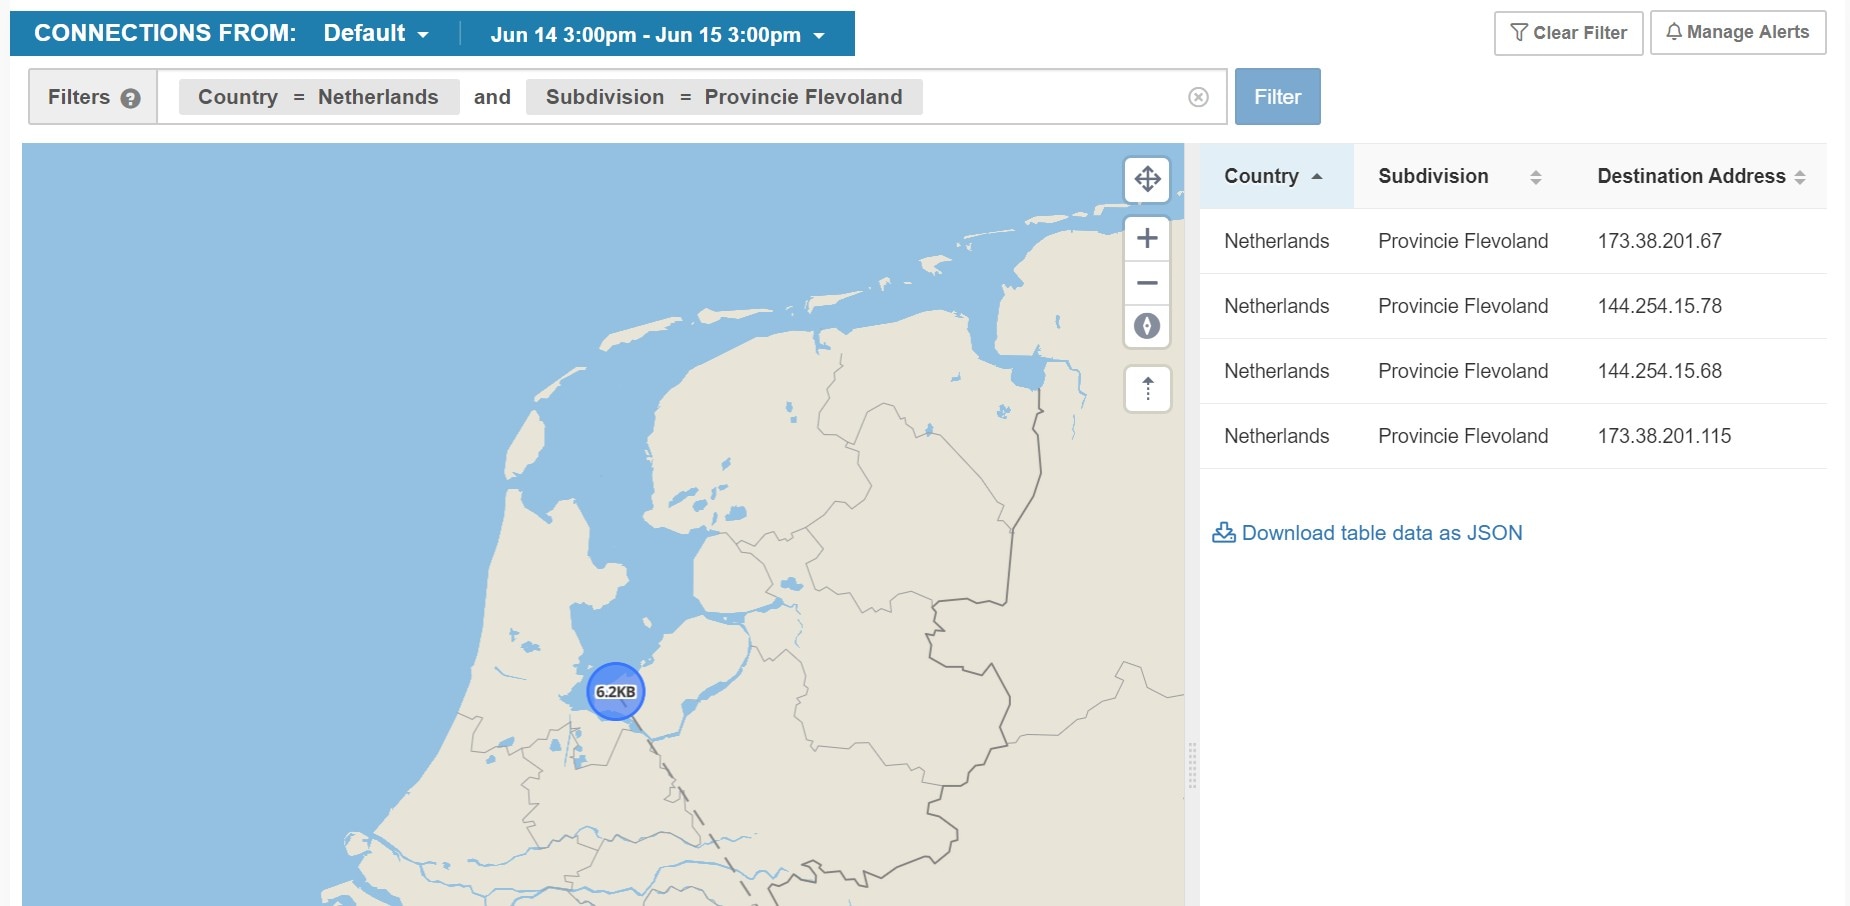This screenshot has width=1850, height=906.
Task: Click the map pan/move control icon
Action: [x=1147, y=179]
